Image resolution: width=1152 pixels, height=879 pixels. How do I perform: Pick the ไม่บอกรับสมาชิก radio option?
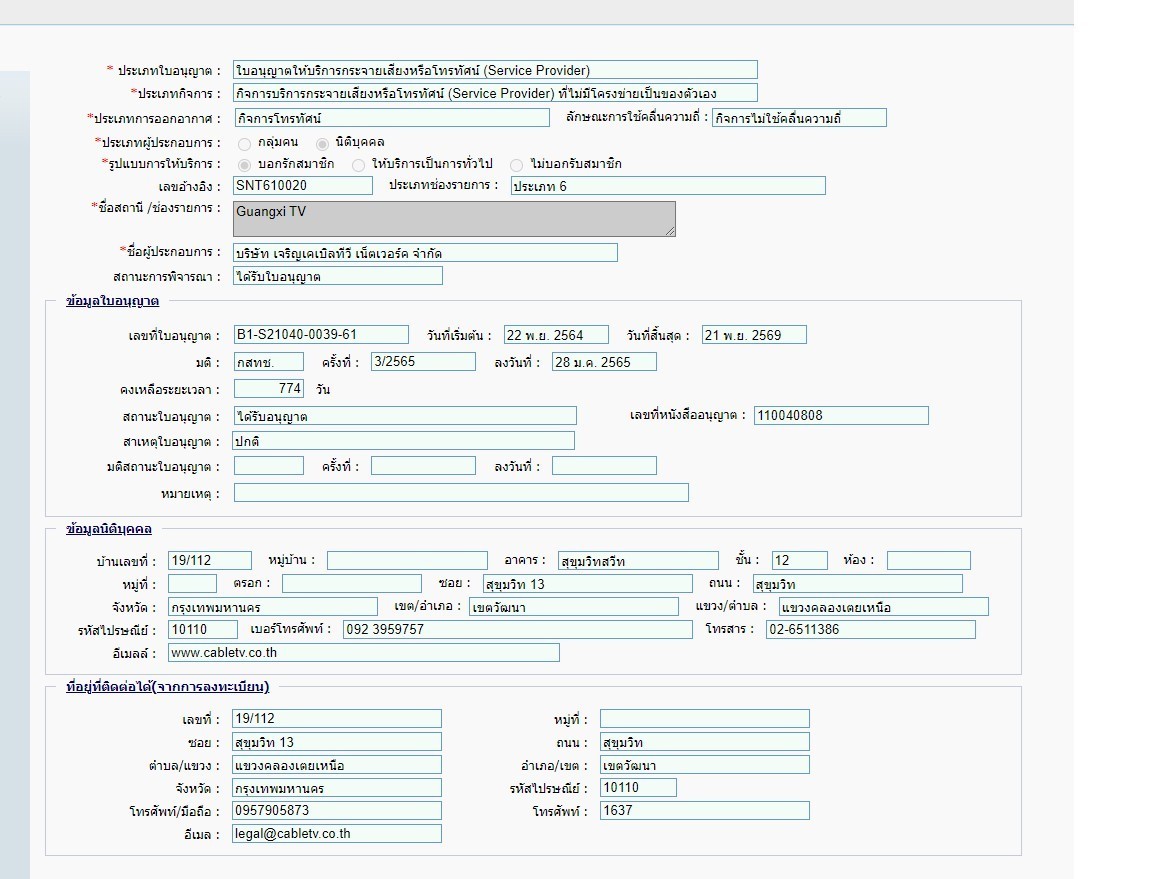click(x=517, y=164)
